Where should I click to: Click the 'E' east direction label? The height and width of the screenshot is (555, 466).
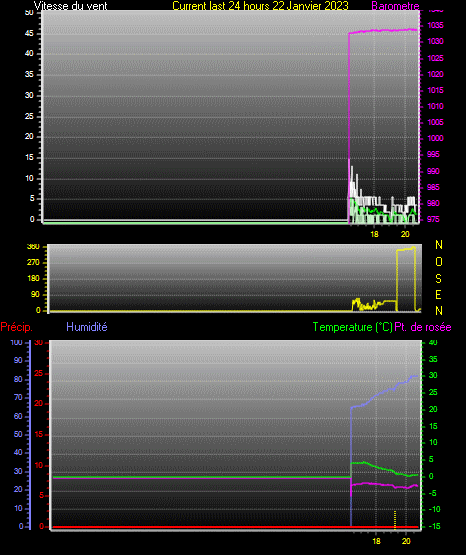coord(438,294)
